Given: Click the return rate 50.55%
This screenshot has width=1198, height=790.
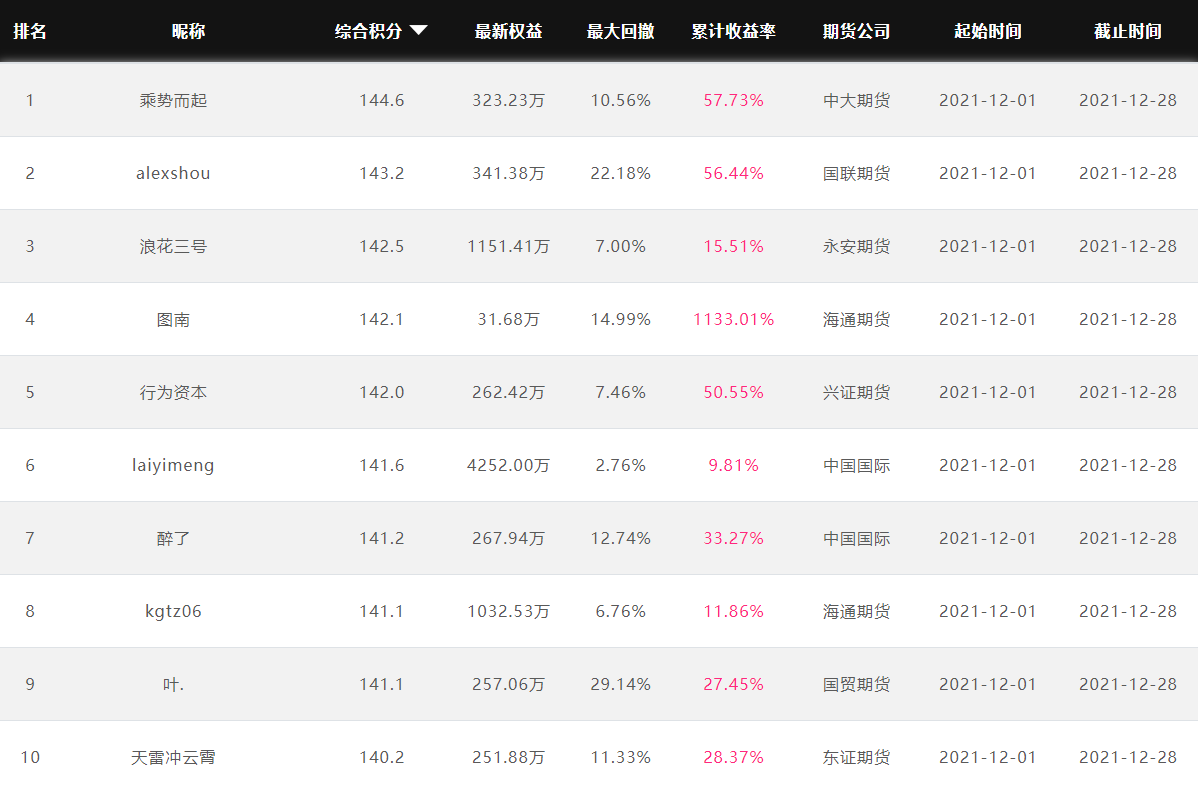Looking at the screenshot, I should click(x=733, y=392).
